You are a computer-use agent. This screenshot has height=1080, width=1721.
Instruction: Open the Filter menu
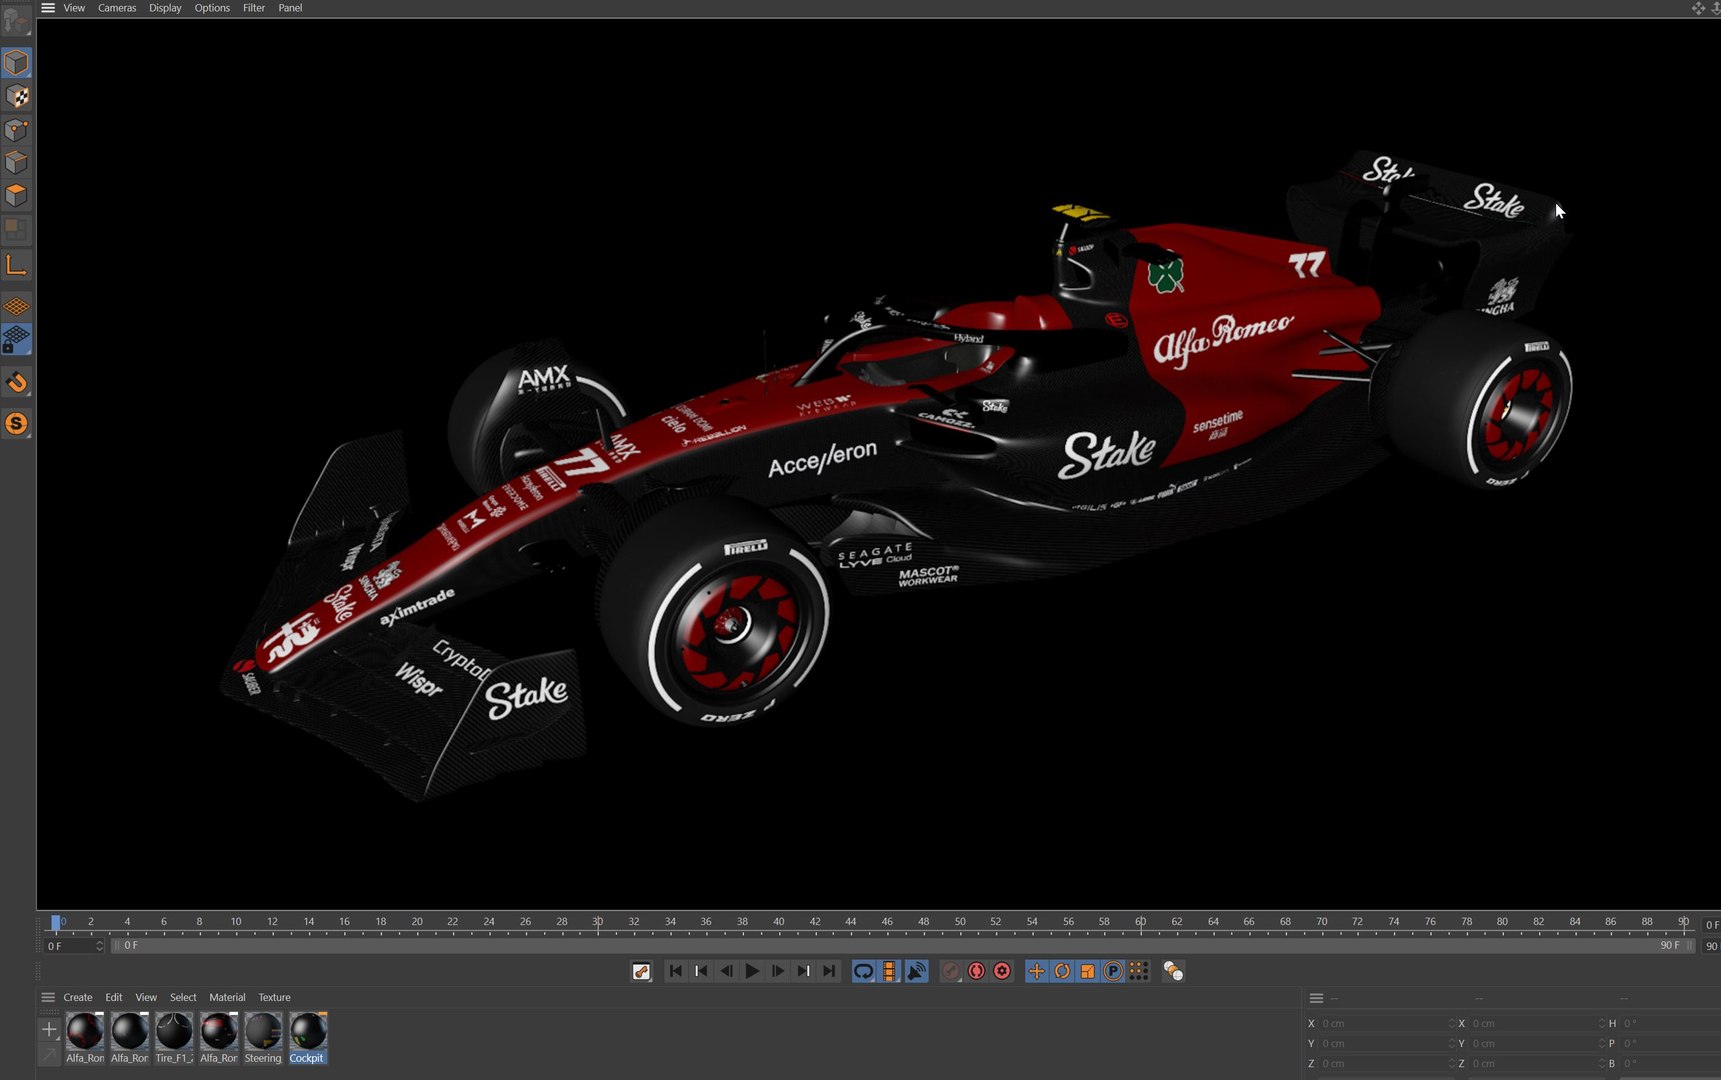pyautogui.click(x=254, y=8)
